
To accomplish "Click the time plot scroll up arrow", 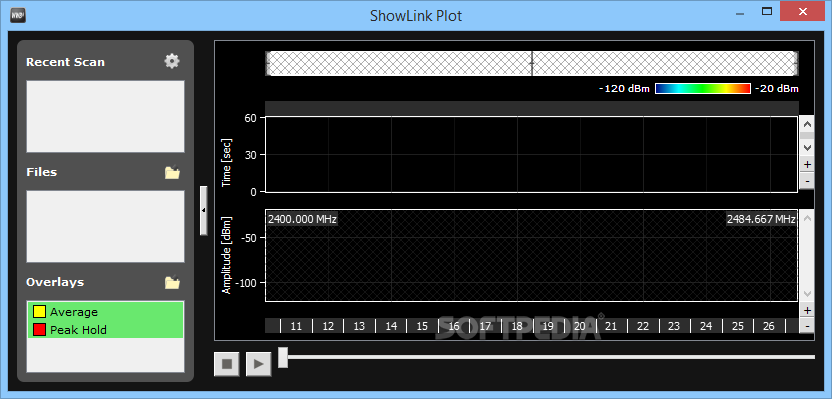I will coord(808,125).
